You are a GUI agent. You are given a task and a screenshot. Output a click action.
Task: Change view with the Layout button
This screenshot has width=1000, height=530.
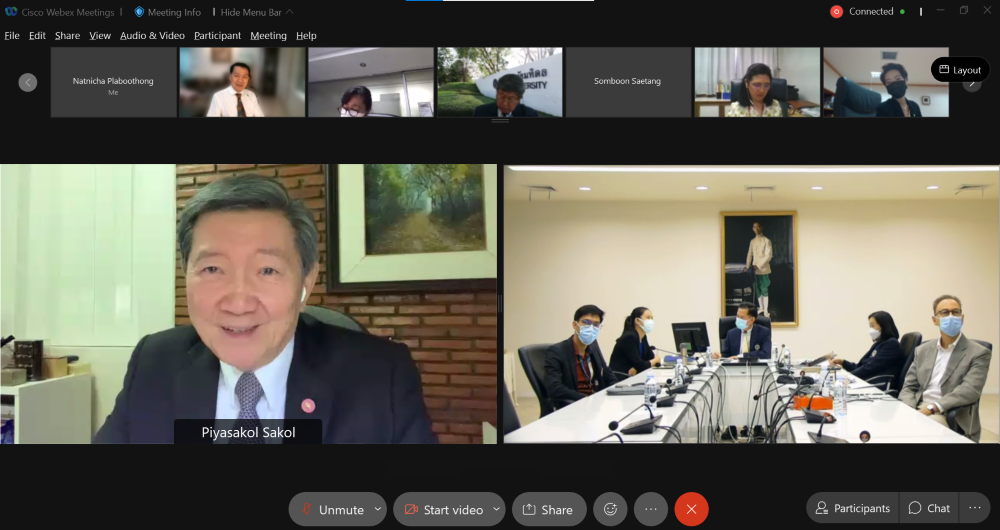959,70
